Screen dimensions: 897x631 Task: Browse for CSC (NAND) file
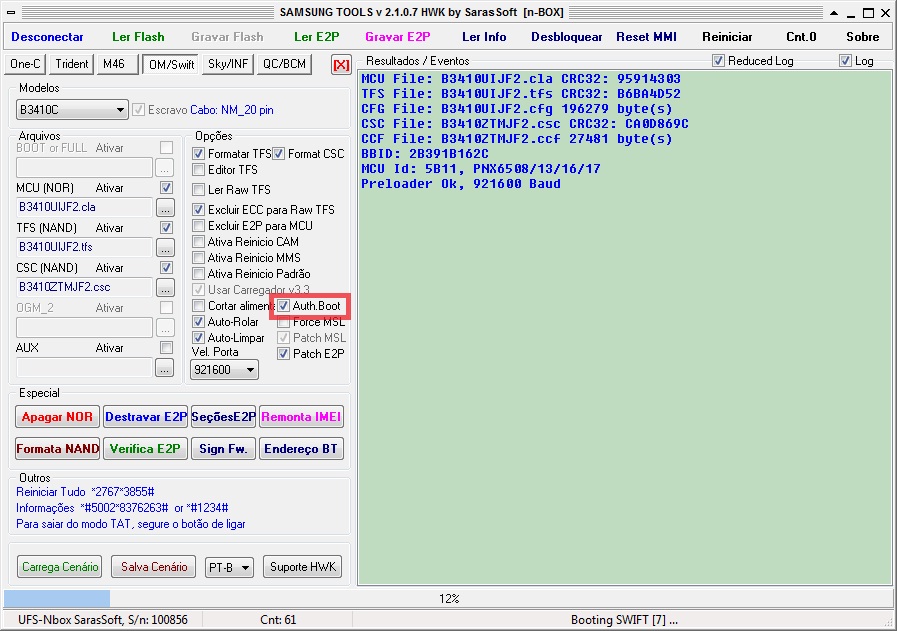coord(165,288)
